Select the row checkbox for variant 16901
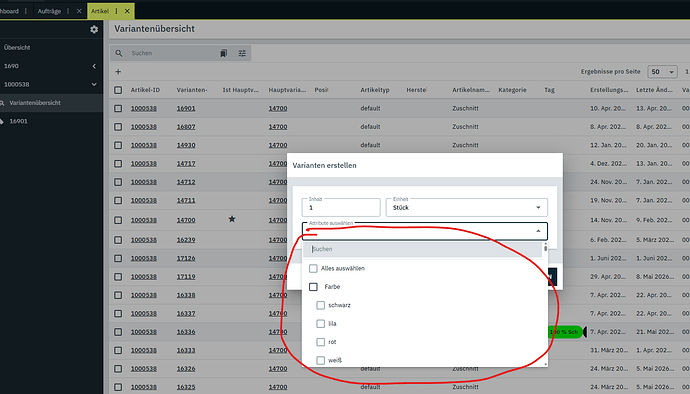Image resolution: width=690 pixels, height=394 pixels. pyautogui.click(x=118, y=108)
